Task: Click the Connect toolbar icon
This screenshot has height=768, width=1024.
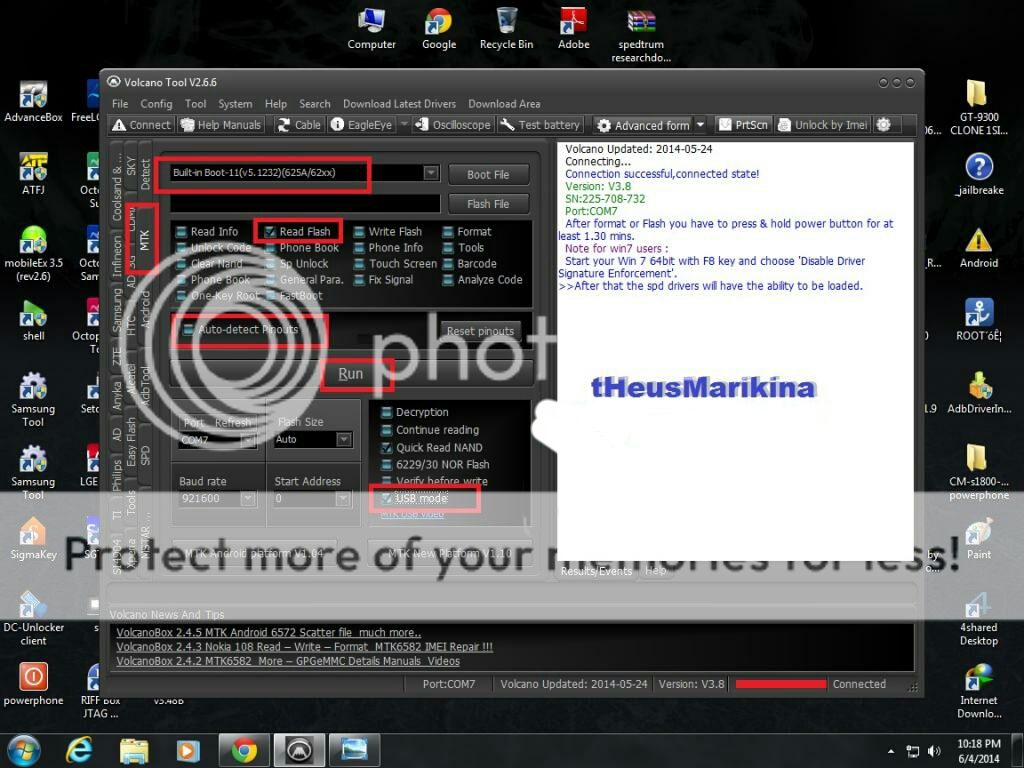Action: pos(141,125)
